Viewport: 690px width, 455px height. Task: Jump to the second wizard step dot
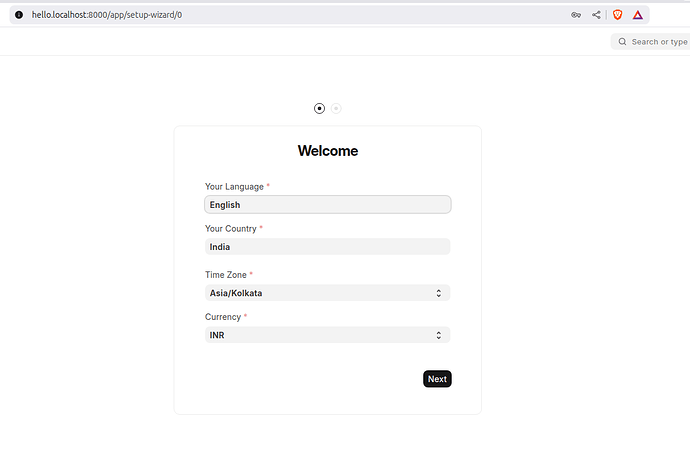(336, 108)
